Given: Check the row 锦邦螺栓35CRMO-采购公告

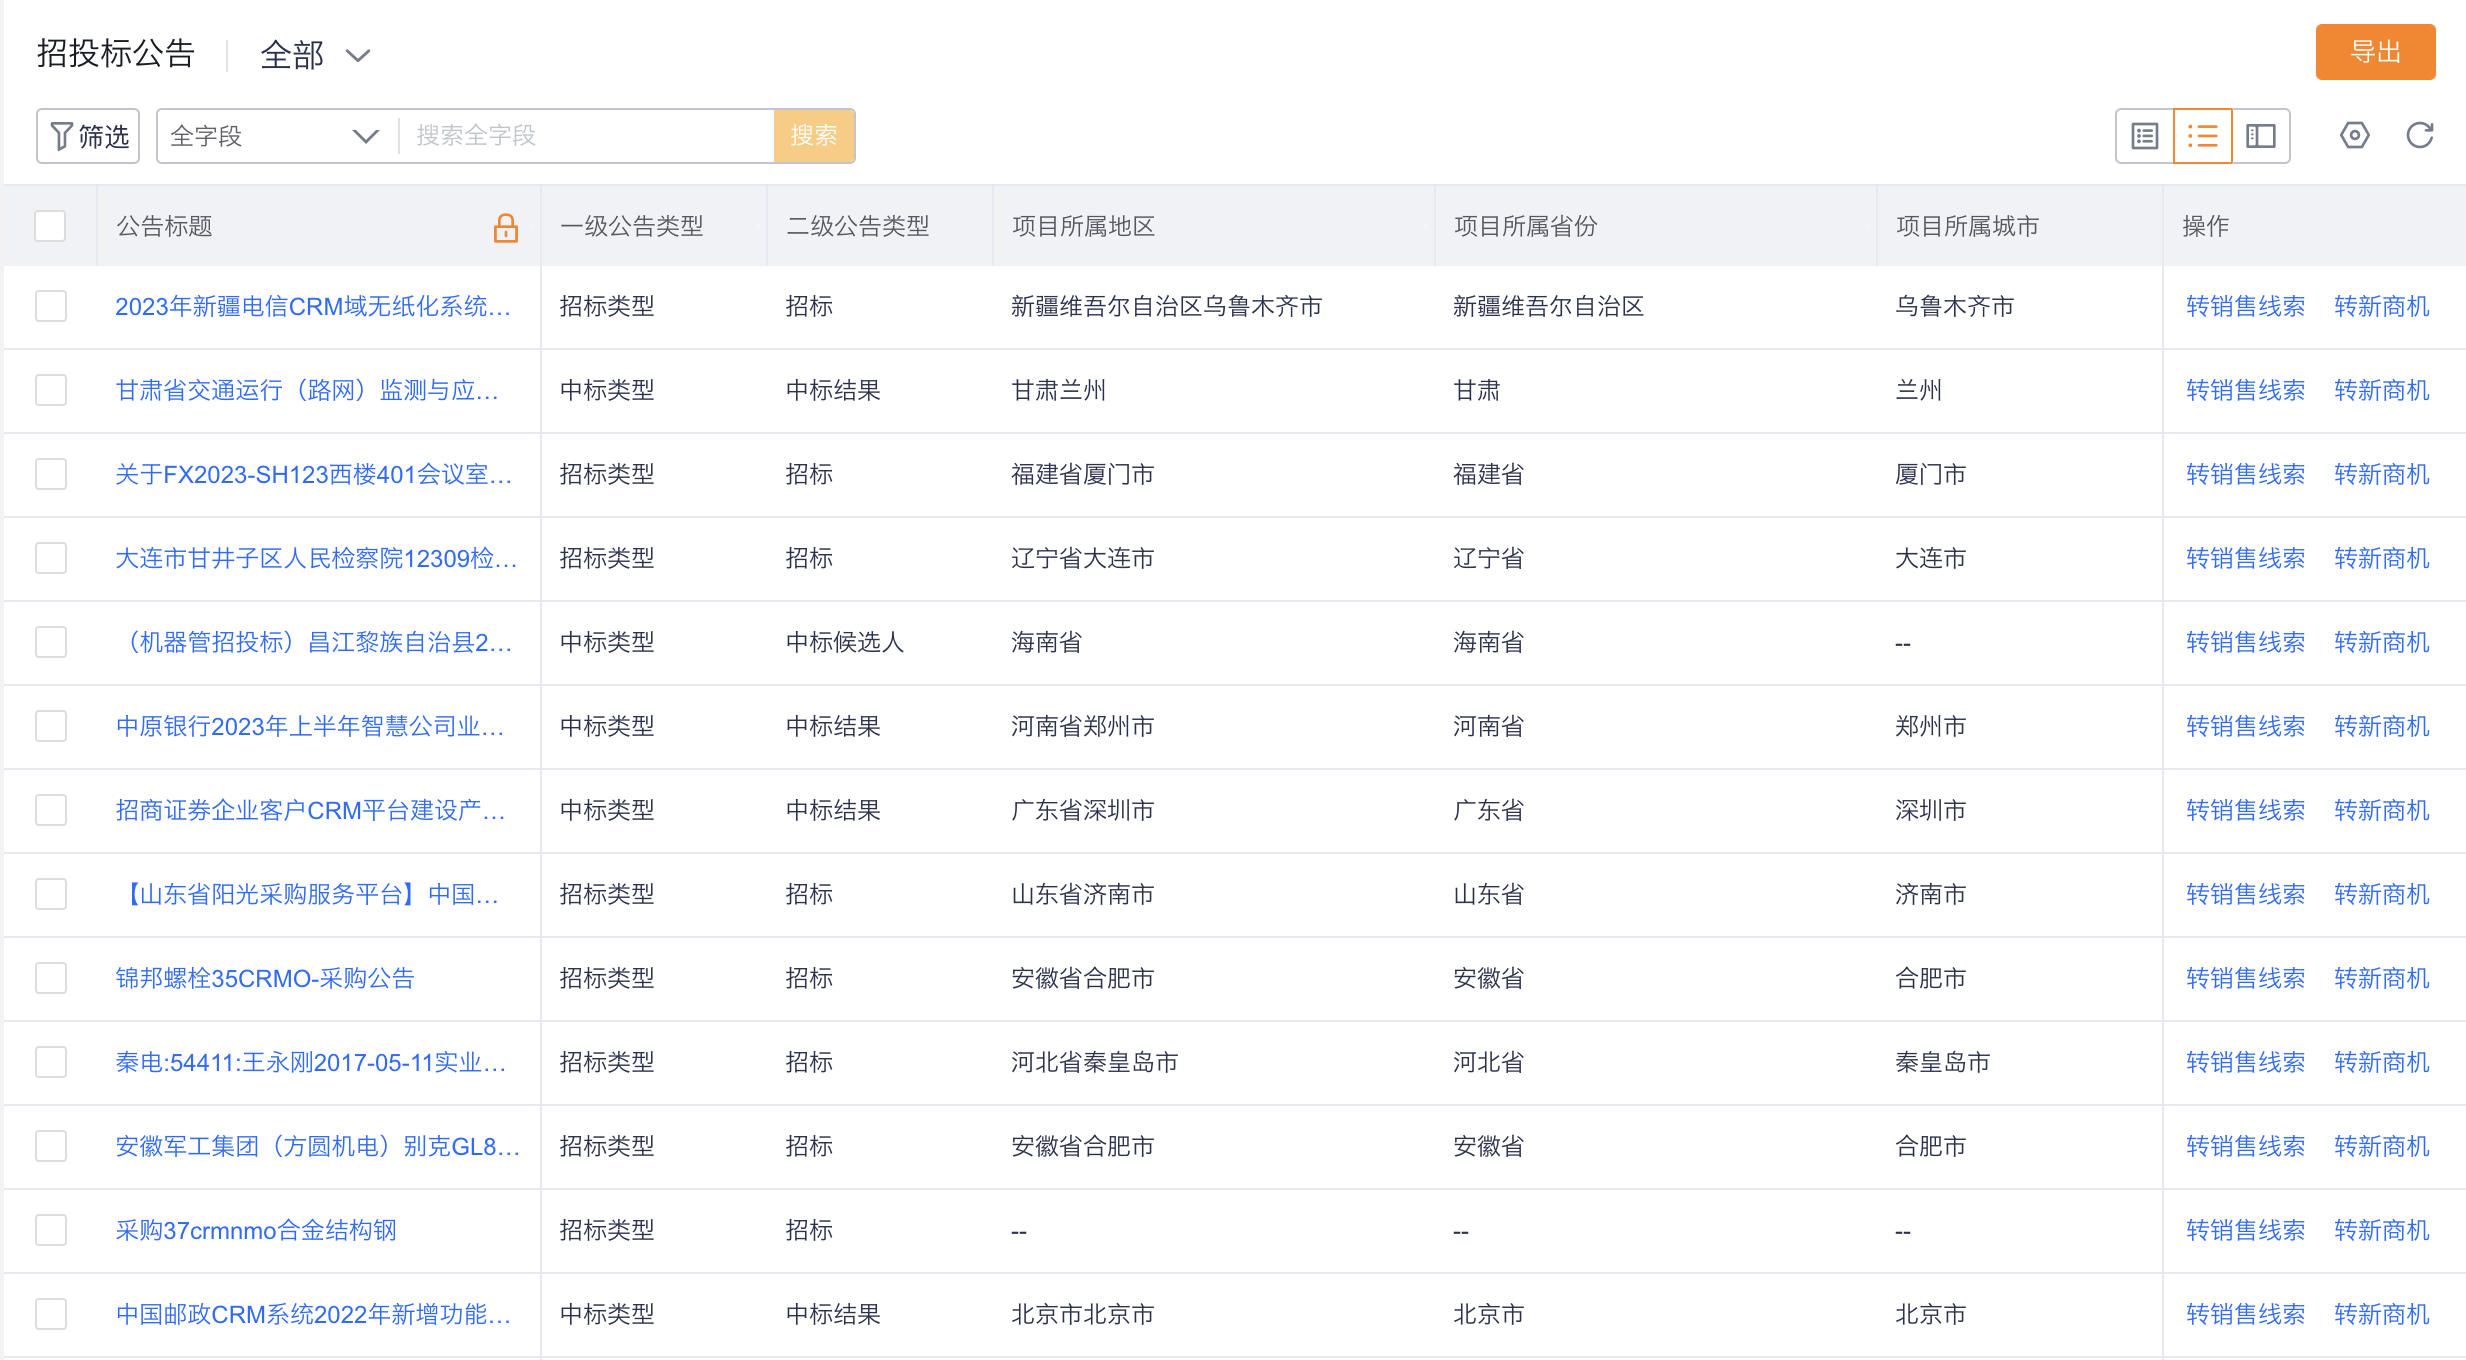Looking at the screenshot, I should coord(50,978).
